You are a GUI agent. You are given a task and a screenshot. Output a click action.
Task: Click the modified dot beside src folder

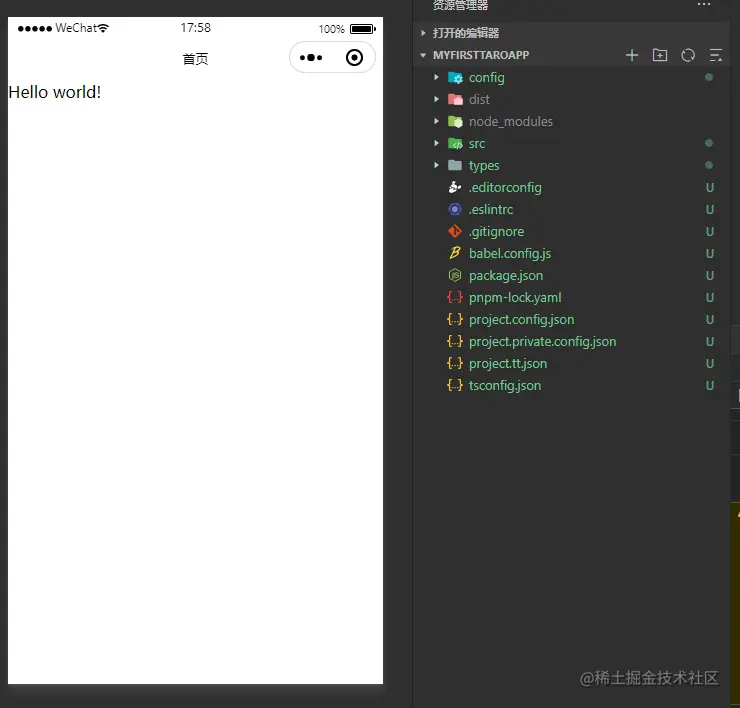point(709,143)
